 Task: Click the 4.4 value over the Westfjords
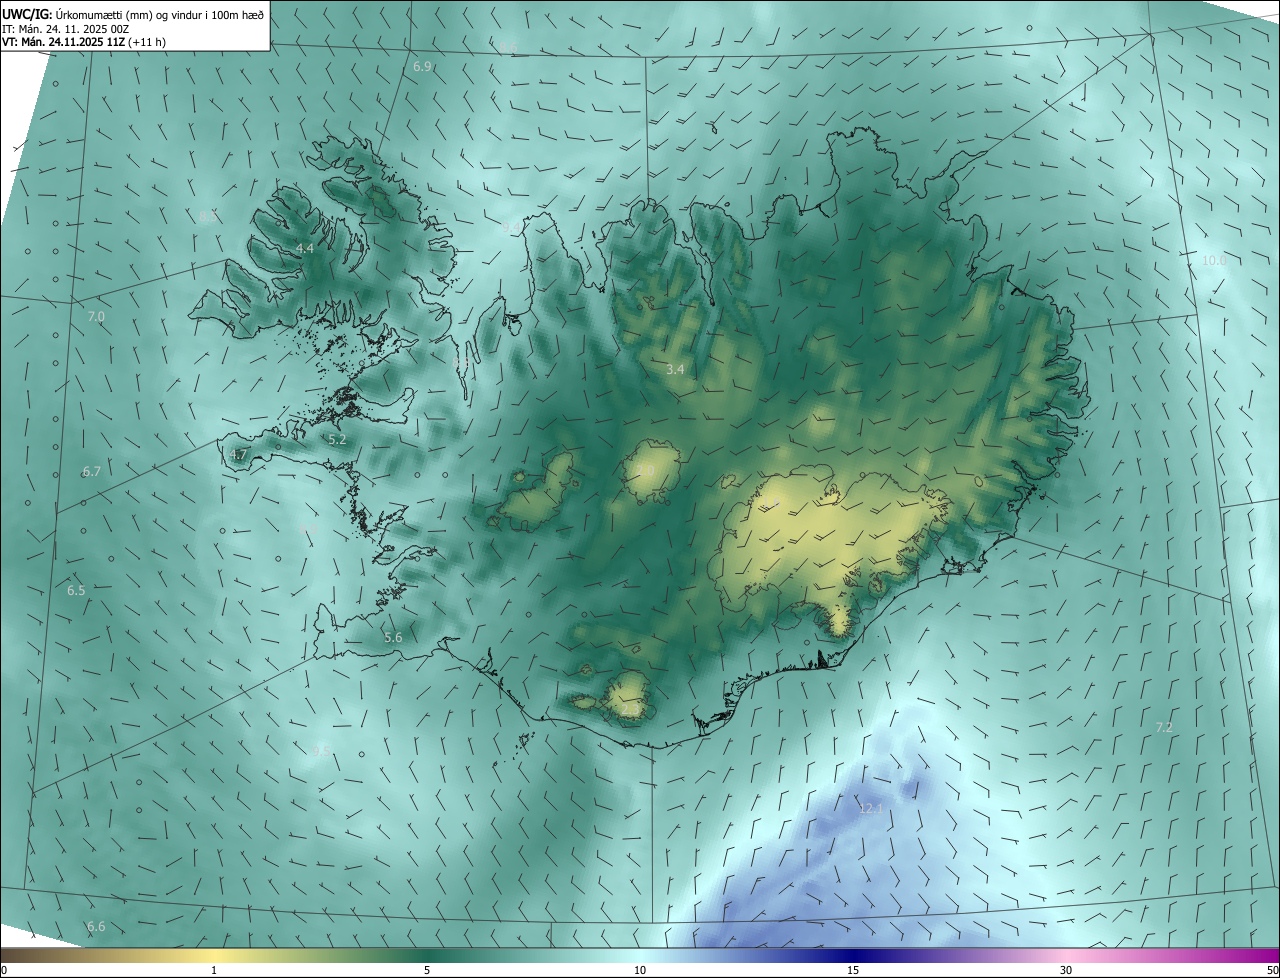305,248
